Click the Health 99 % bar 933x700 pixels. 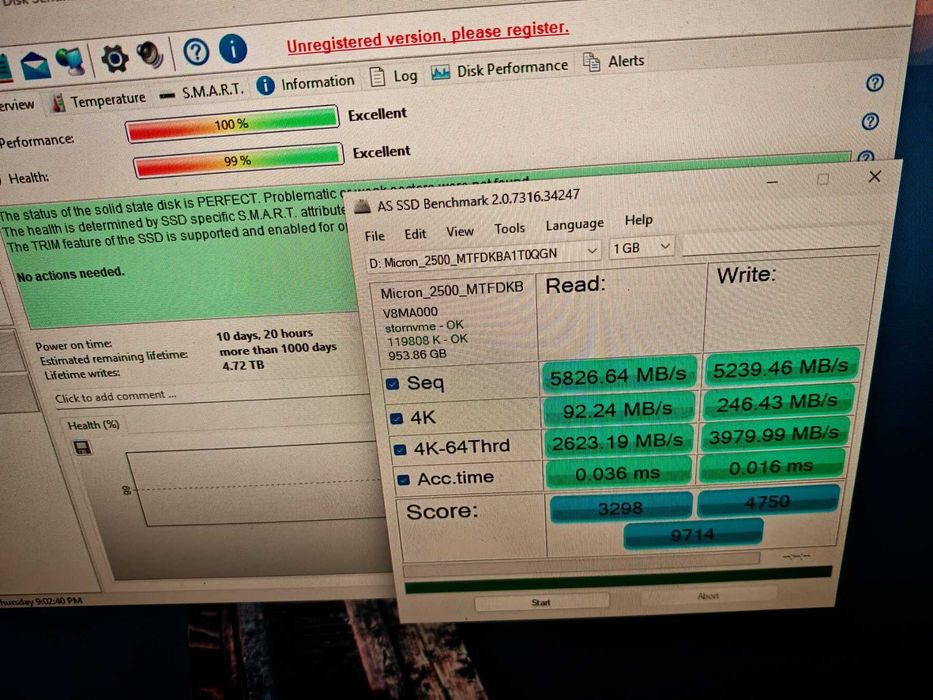(238, 160)
